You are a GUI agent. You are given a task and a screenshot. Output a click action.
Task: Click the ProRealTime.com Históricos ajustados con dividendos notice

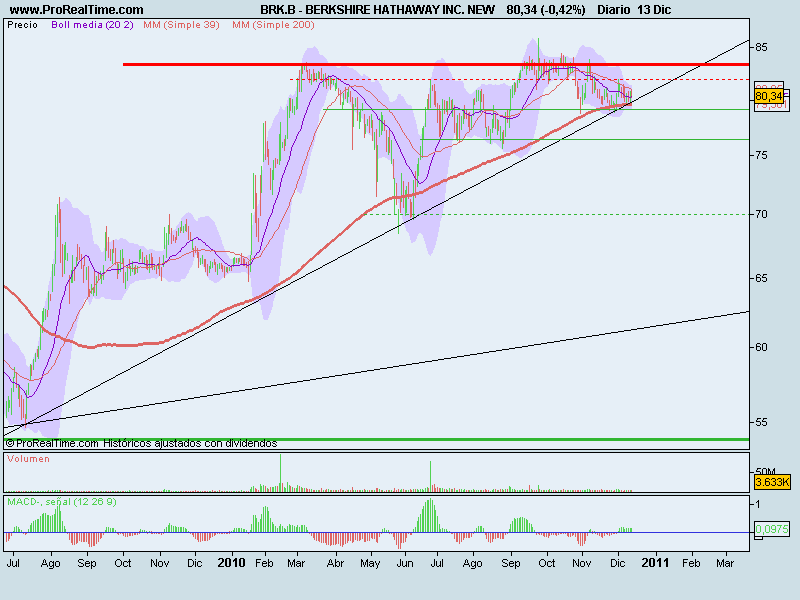coord(141,443)
